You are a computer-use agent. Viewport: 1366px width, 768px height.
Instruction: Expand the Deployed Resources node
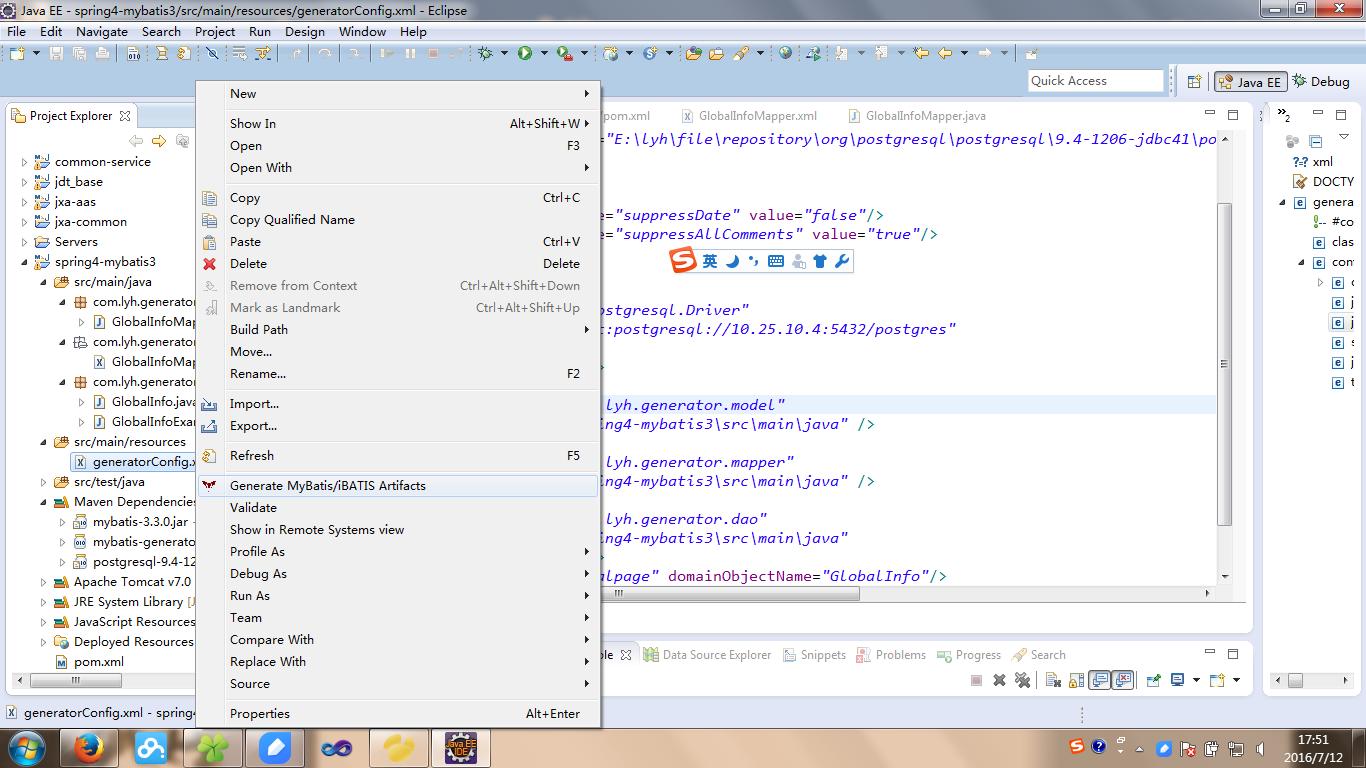tap(44, 641)
